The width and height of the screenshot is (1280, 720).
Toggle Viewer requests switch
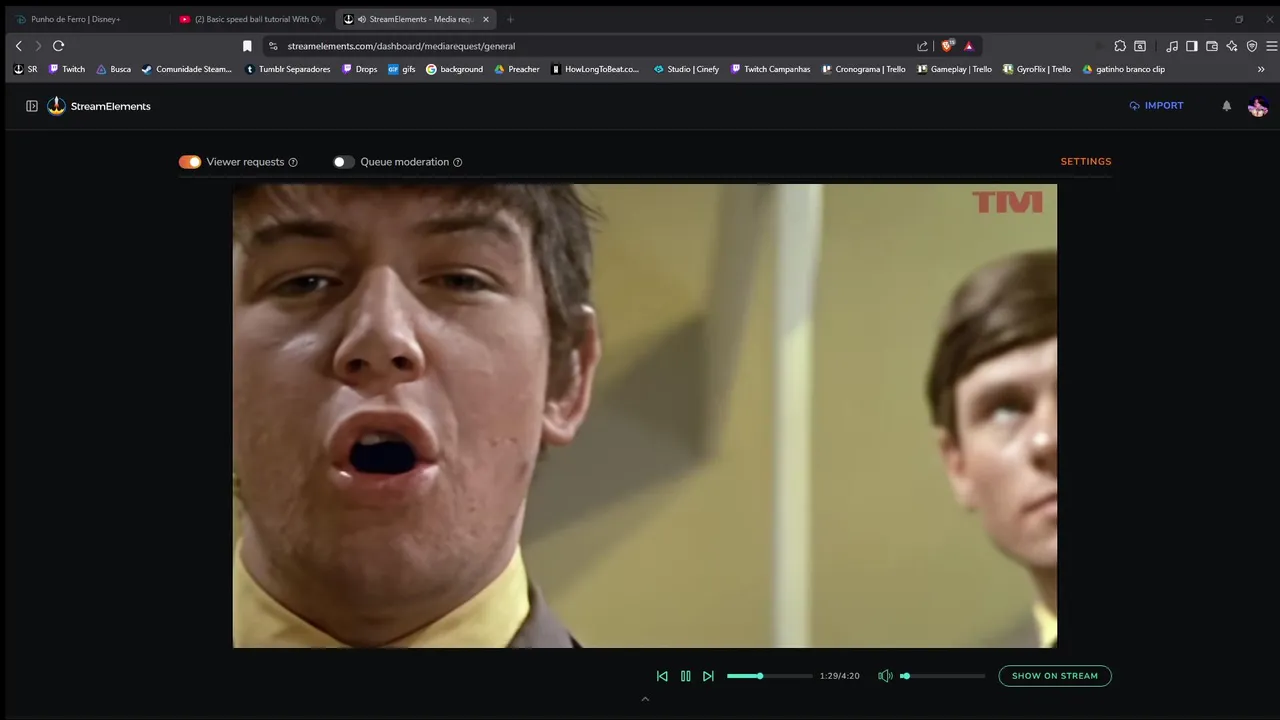click(x=190, y=162)
